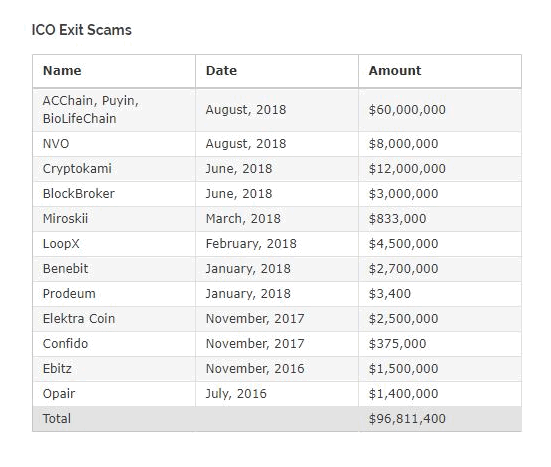
Task: Select the Amount column header
Action: (x=395, y=71)
